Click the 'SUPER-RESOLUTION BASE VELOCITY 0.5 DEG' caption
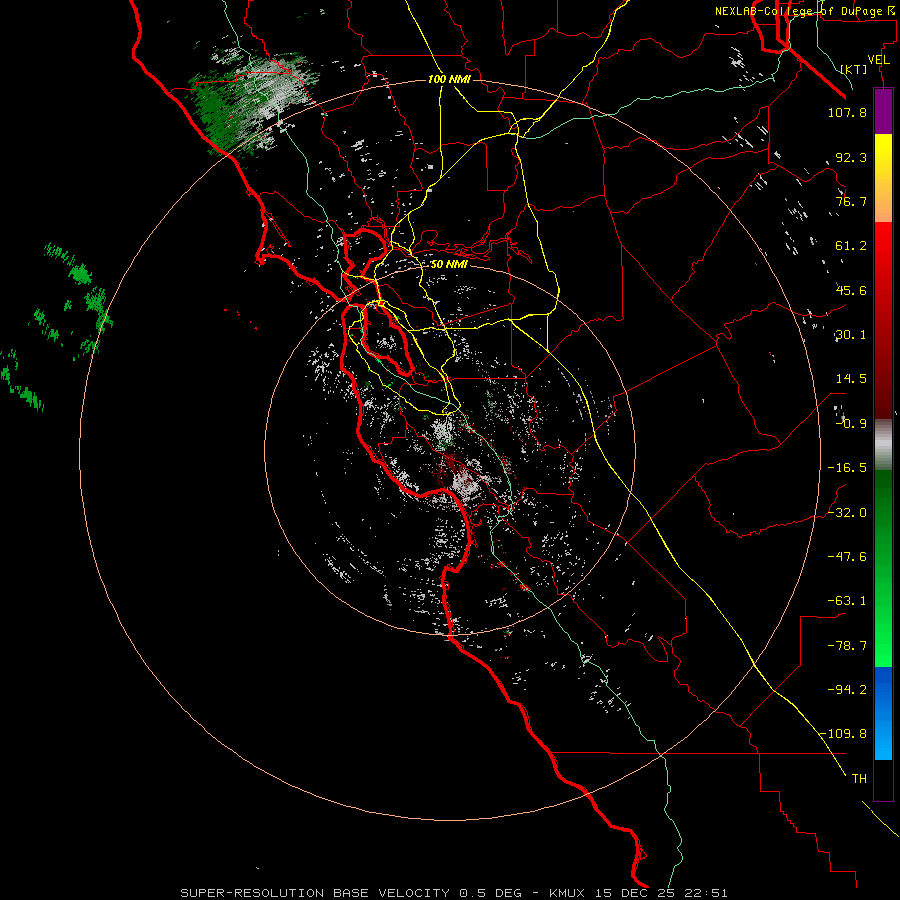Image resolution: width=900 pixels, height=900 pixels. tap(351, 893)
